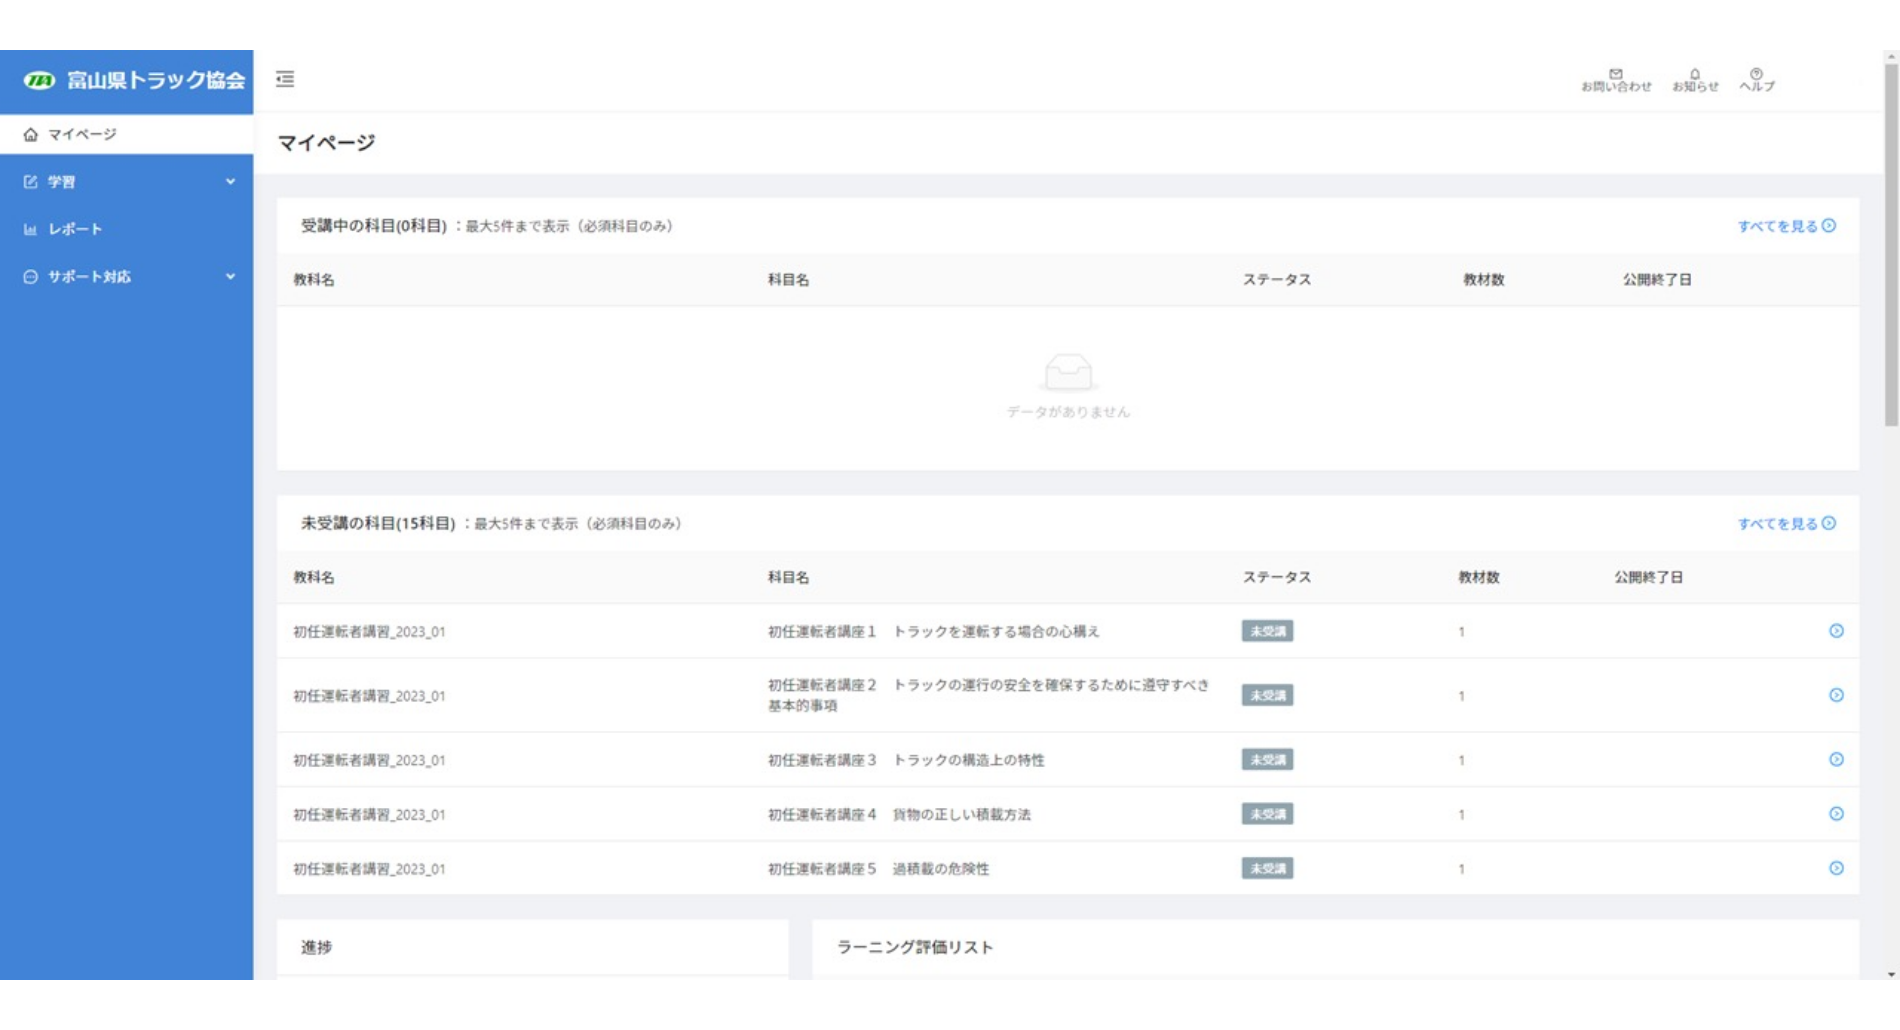This screenshot has height=1030, width=1900.
Task: Open arrow icon for 初任運転者講座2 row
Action: click(x=1836, y=695)
